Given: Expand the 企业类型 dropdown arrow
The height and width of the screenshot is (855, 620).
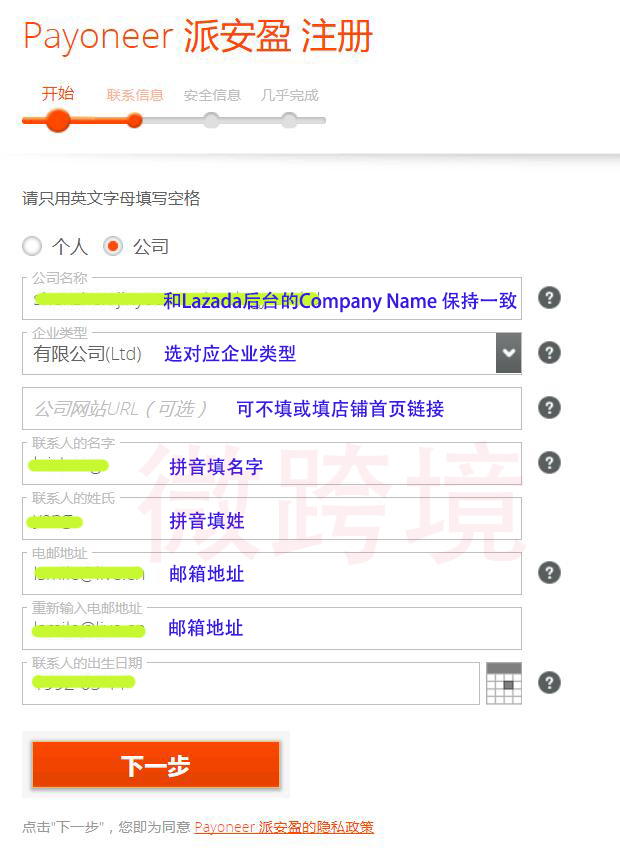Looking at the screenshot, I should click(x=508, y=353).
